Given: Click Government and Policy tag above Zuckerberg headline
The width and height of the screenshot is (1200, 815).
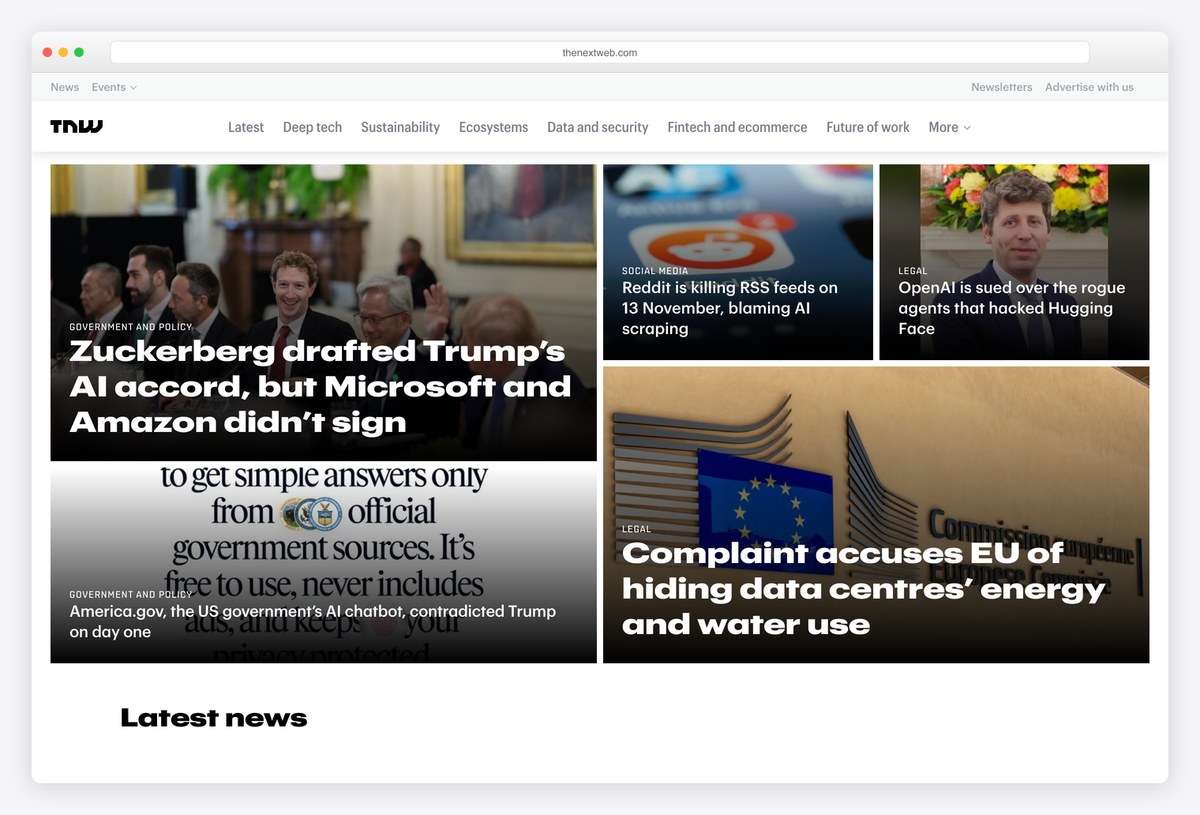Looking at the screenshot, I should point(131,327).
